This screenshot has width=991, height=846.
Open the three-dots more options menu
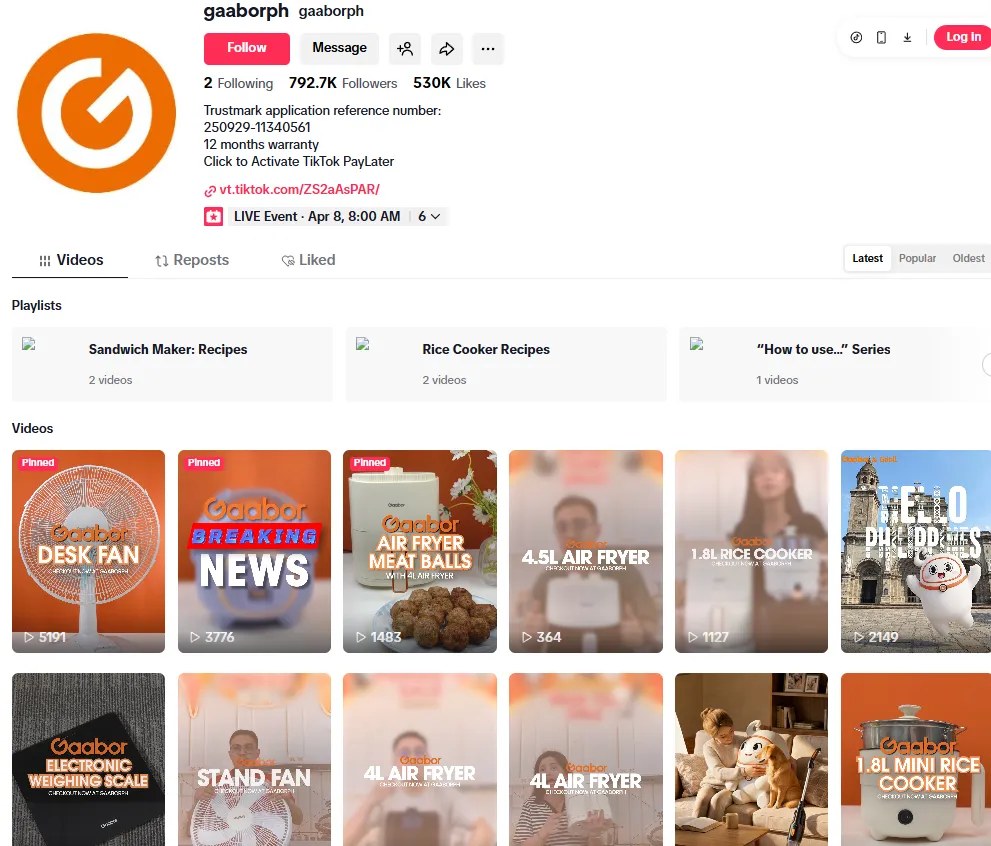[x=487, y=48]
